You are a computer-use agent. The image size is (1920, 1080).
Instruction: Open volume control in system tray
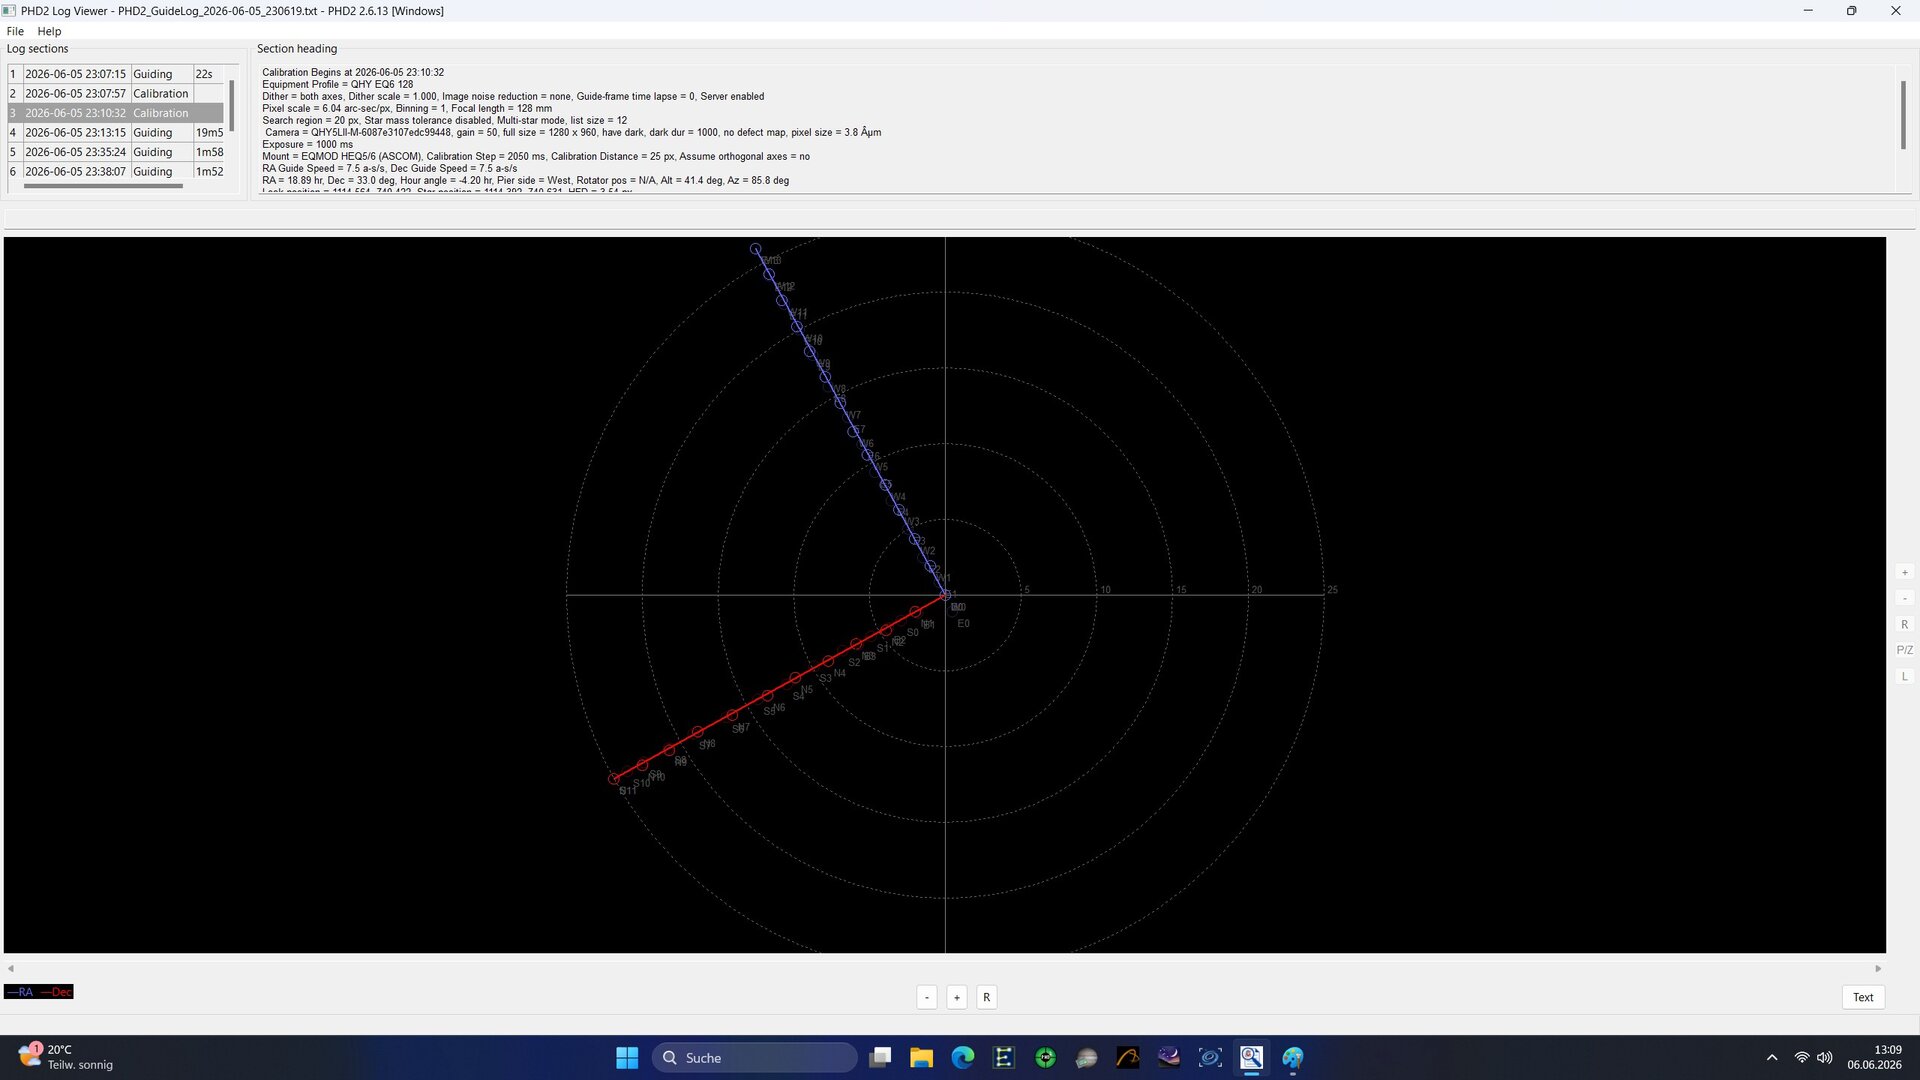click(1824, 1058)
